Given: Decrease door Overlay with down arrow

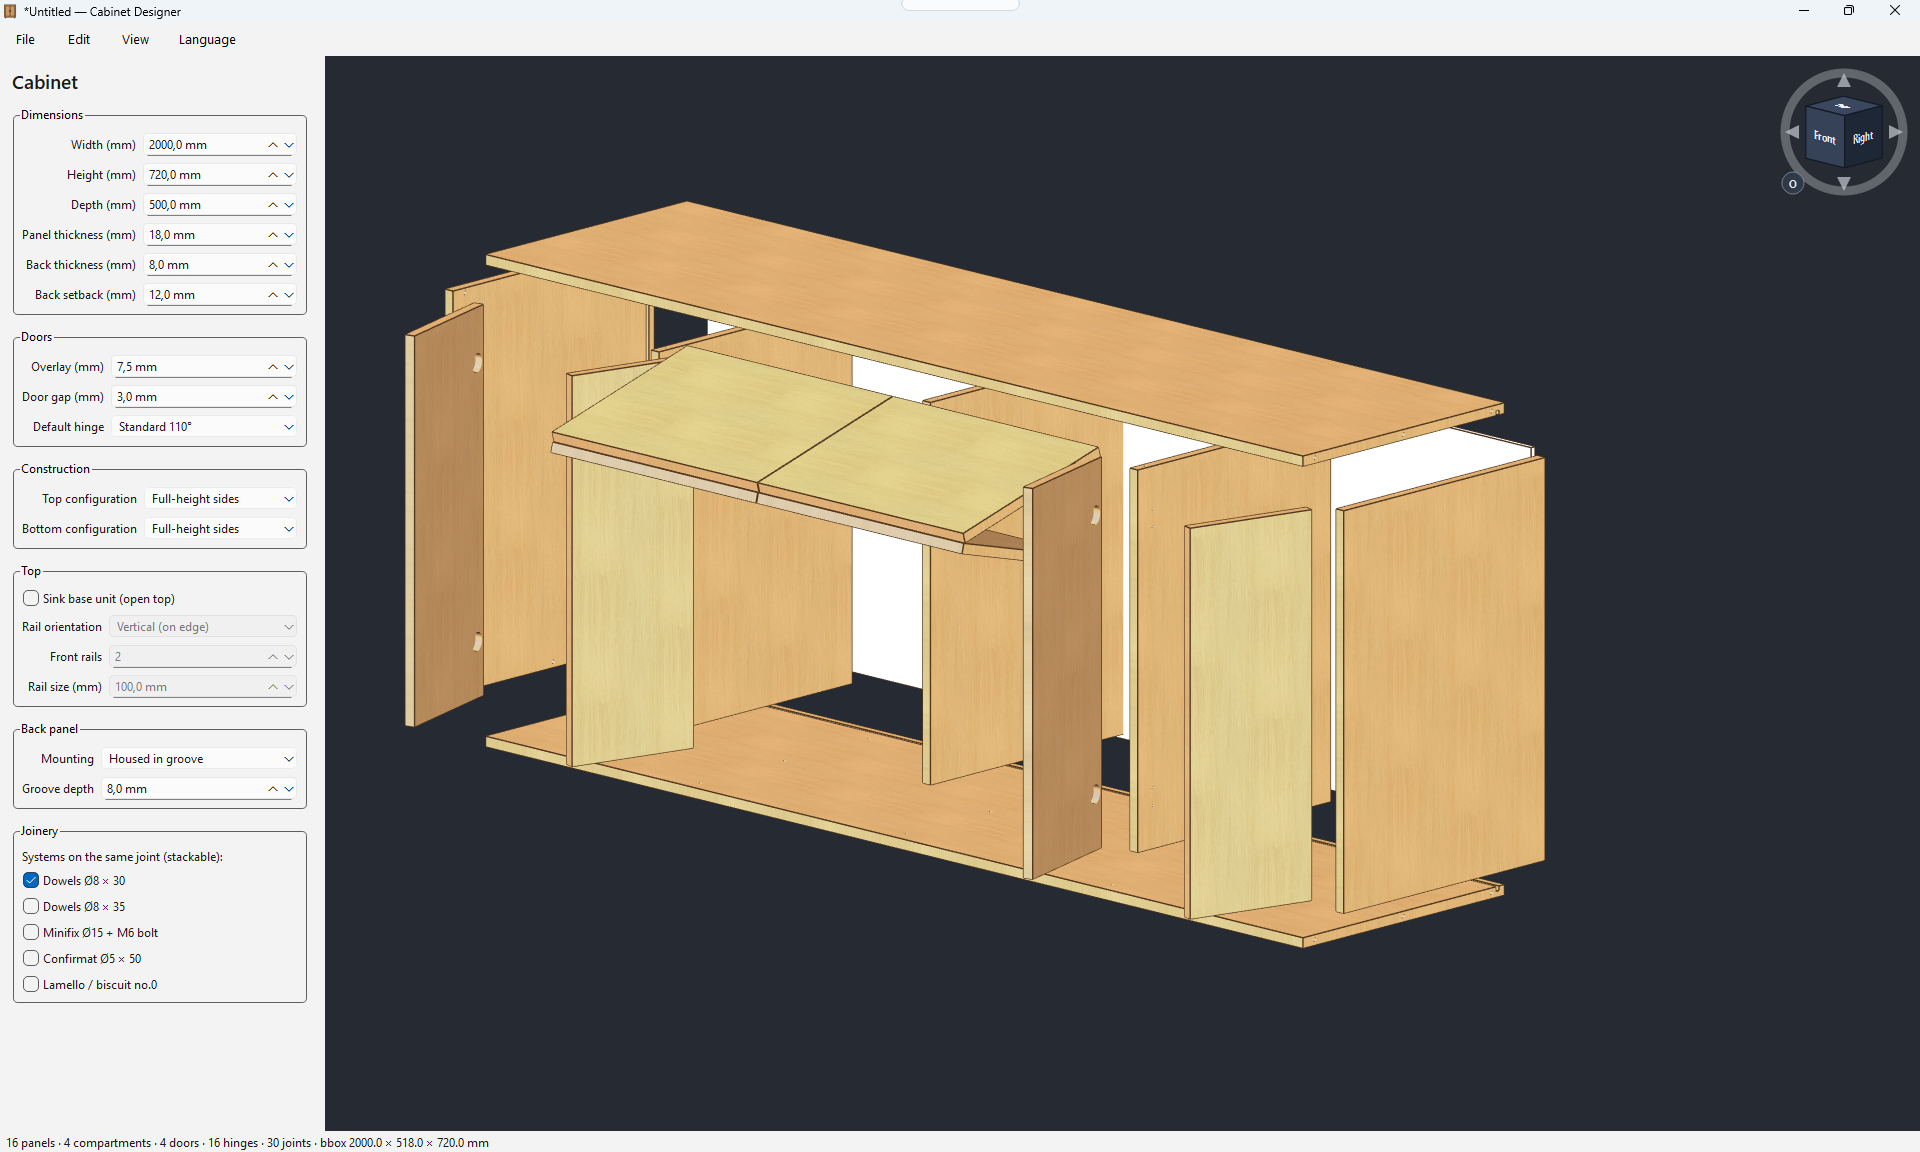Looking at the screenshot, I should 289,367.
